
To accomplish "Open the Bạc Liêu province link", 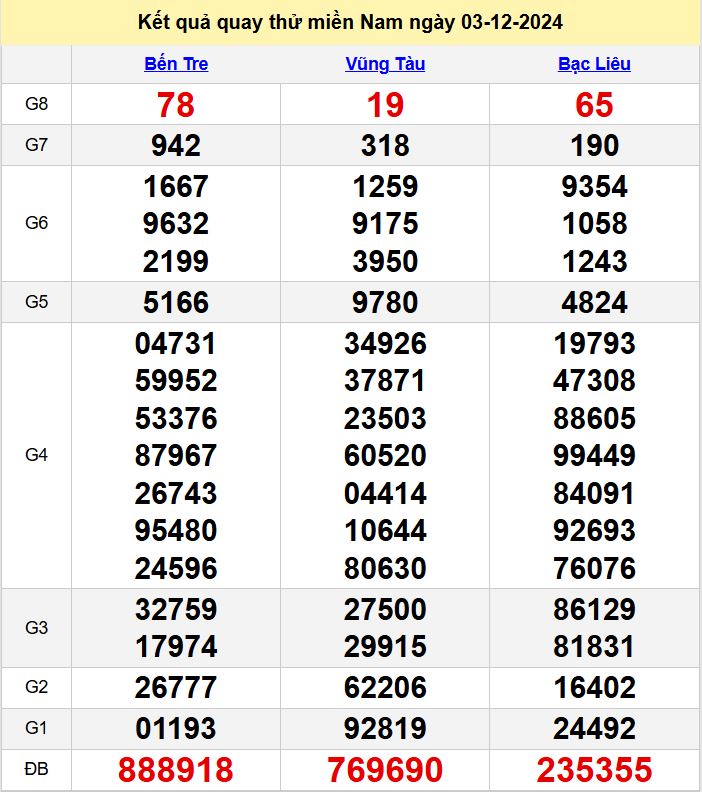I will 594,64.
